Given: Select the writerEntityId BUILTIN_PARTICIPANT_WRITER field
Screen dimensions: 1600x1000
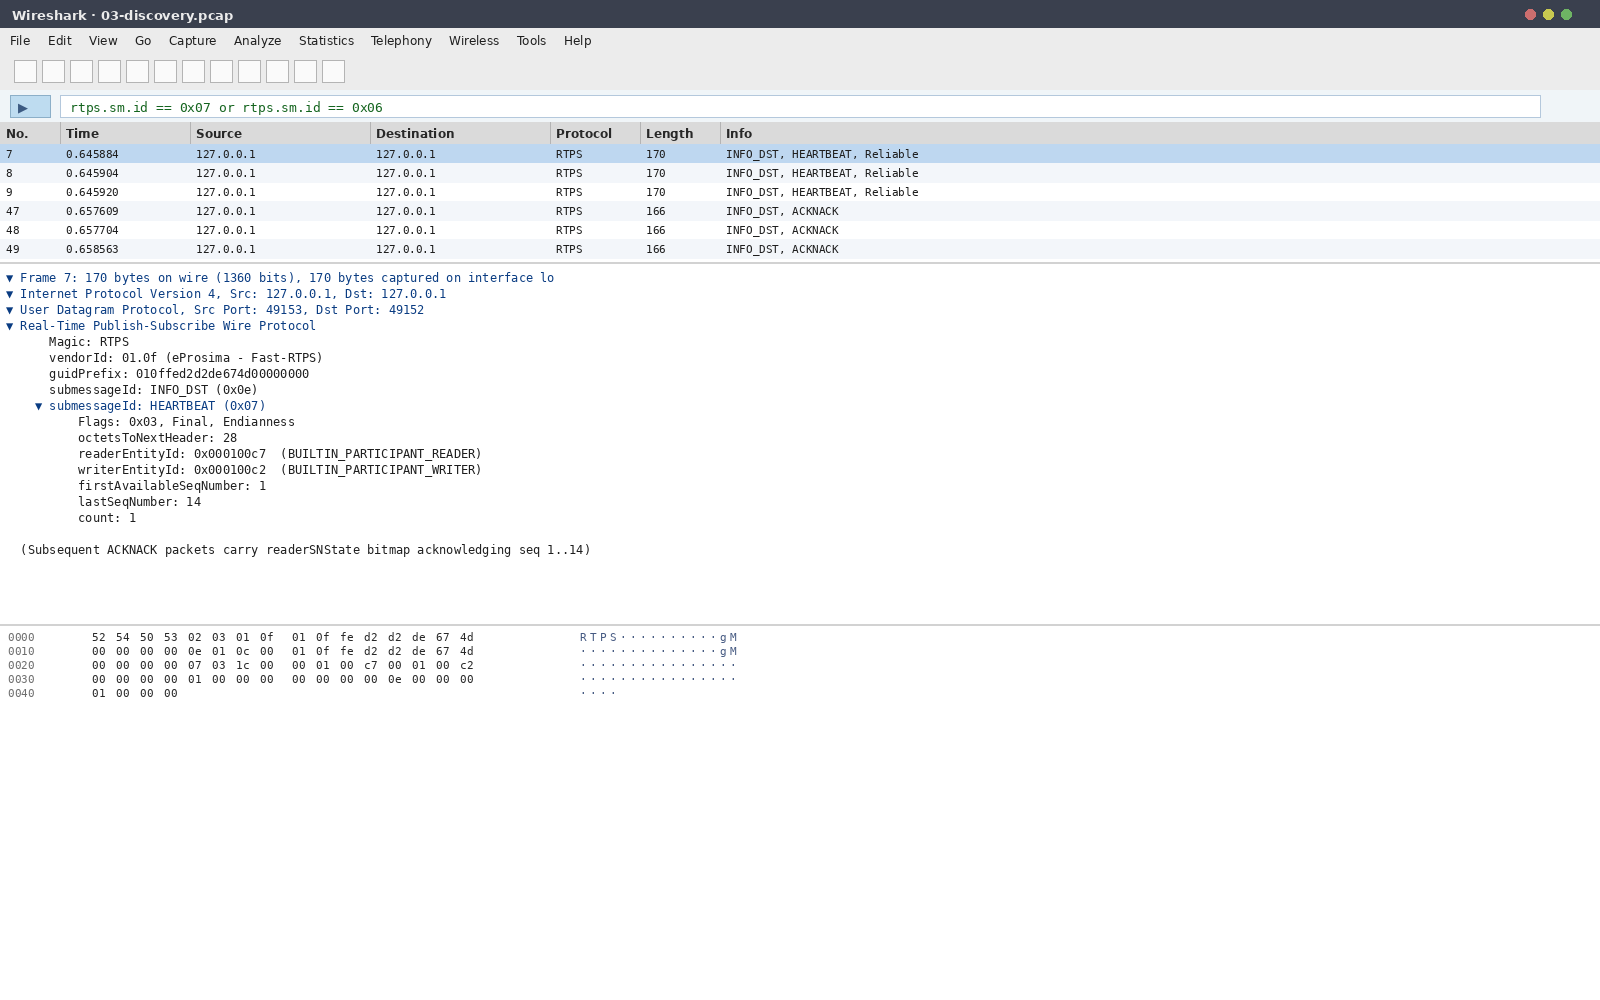Looking at the screenshot, I should [280, 470].
